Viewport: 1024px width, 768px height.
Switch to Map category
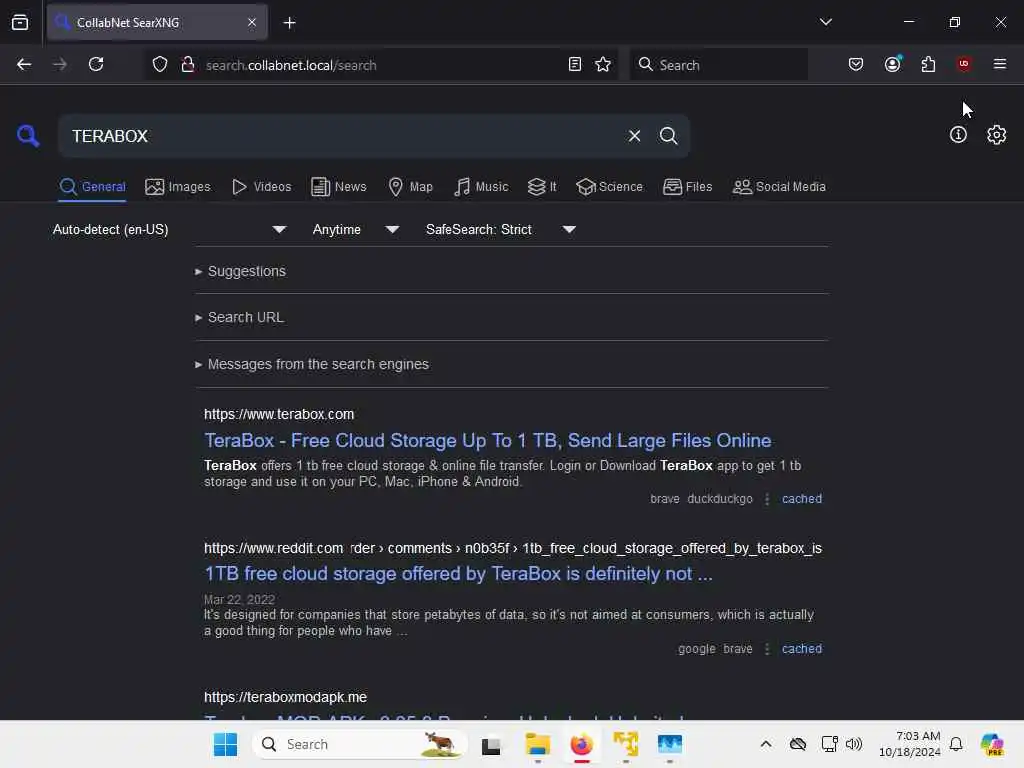[410, 187]
